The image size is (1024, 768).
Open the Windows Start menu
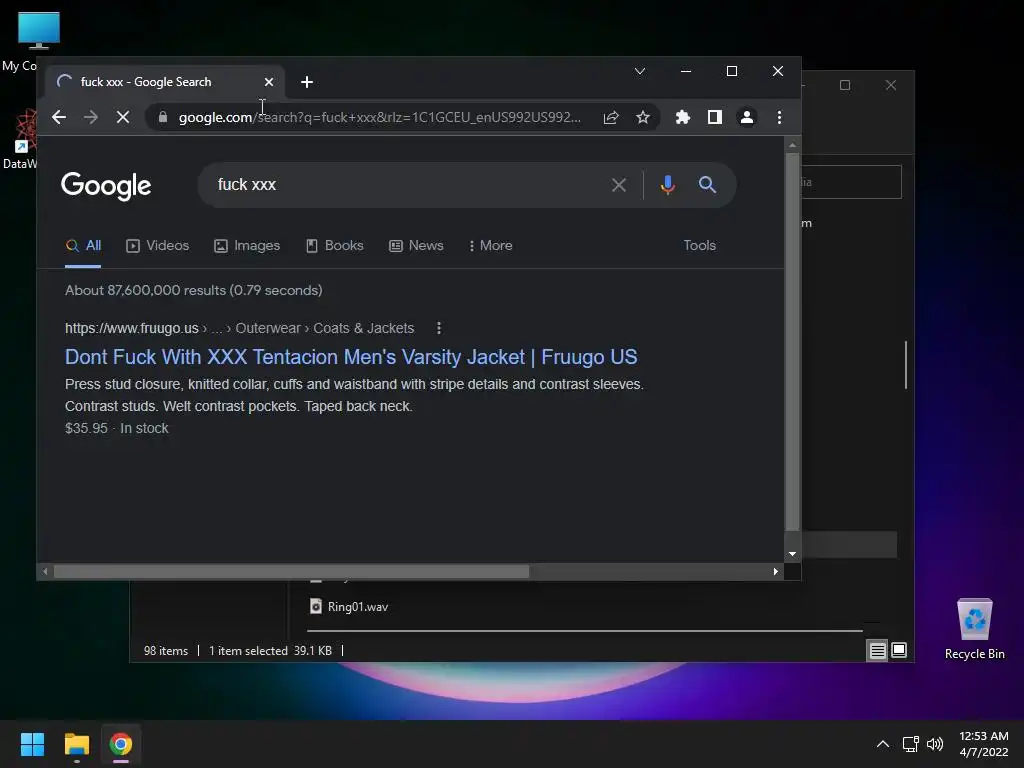[32, 744]
